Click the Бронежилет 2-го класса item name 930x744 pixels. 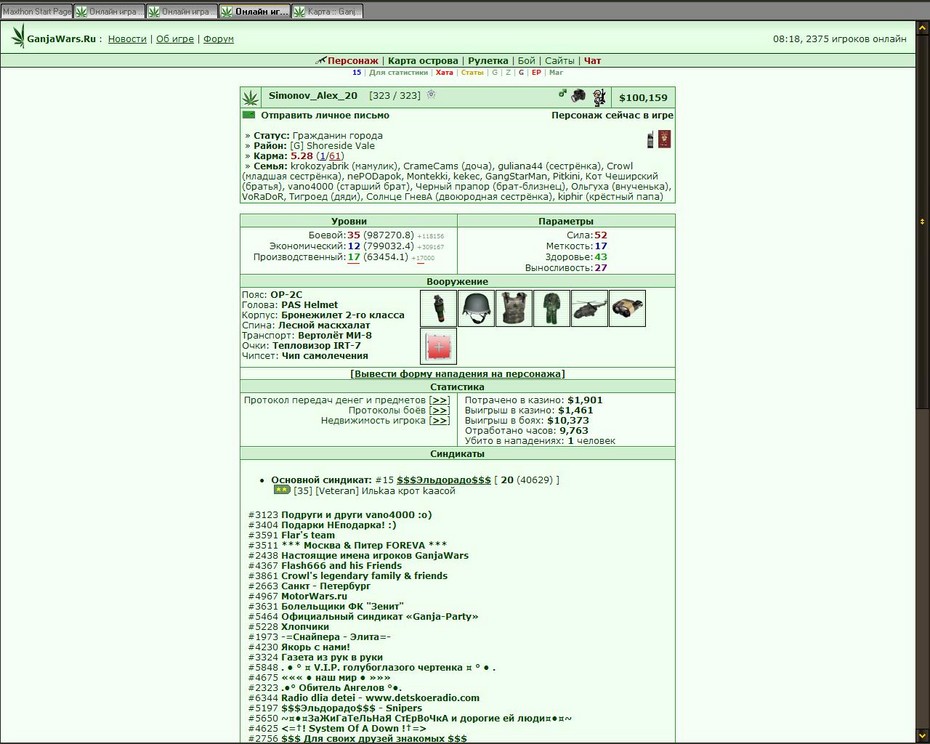[342, 315]
